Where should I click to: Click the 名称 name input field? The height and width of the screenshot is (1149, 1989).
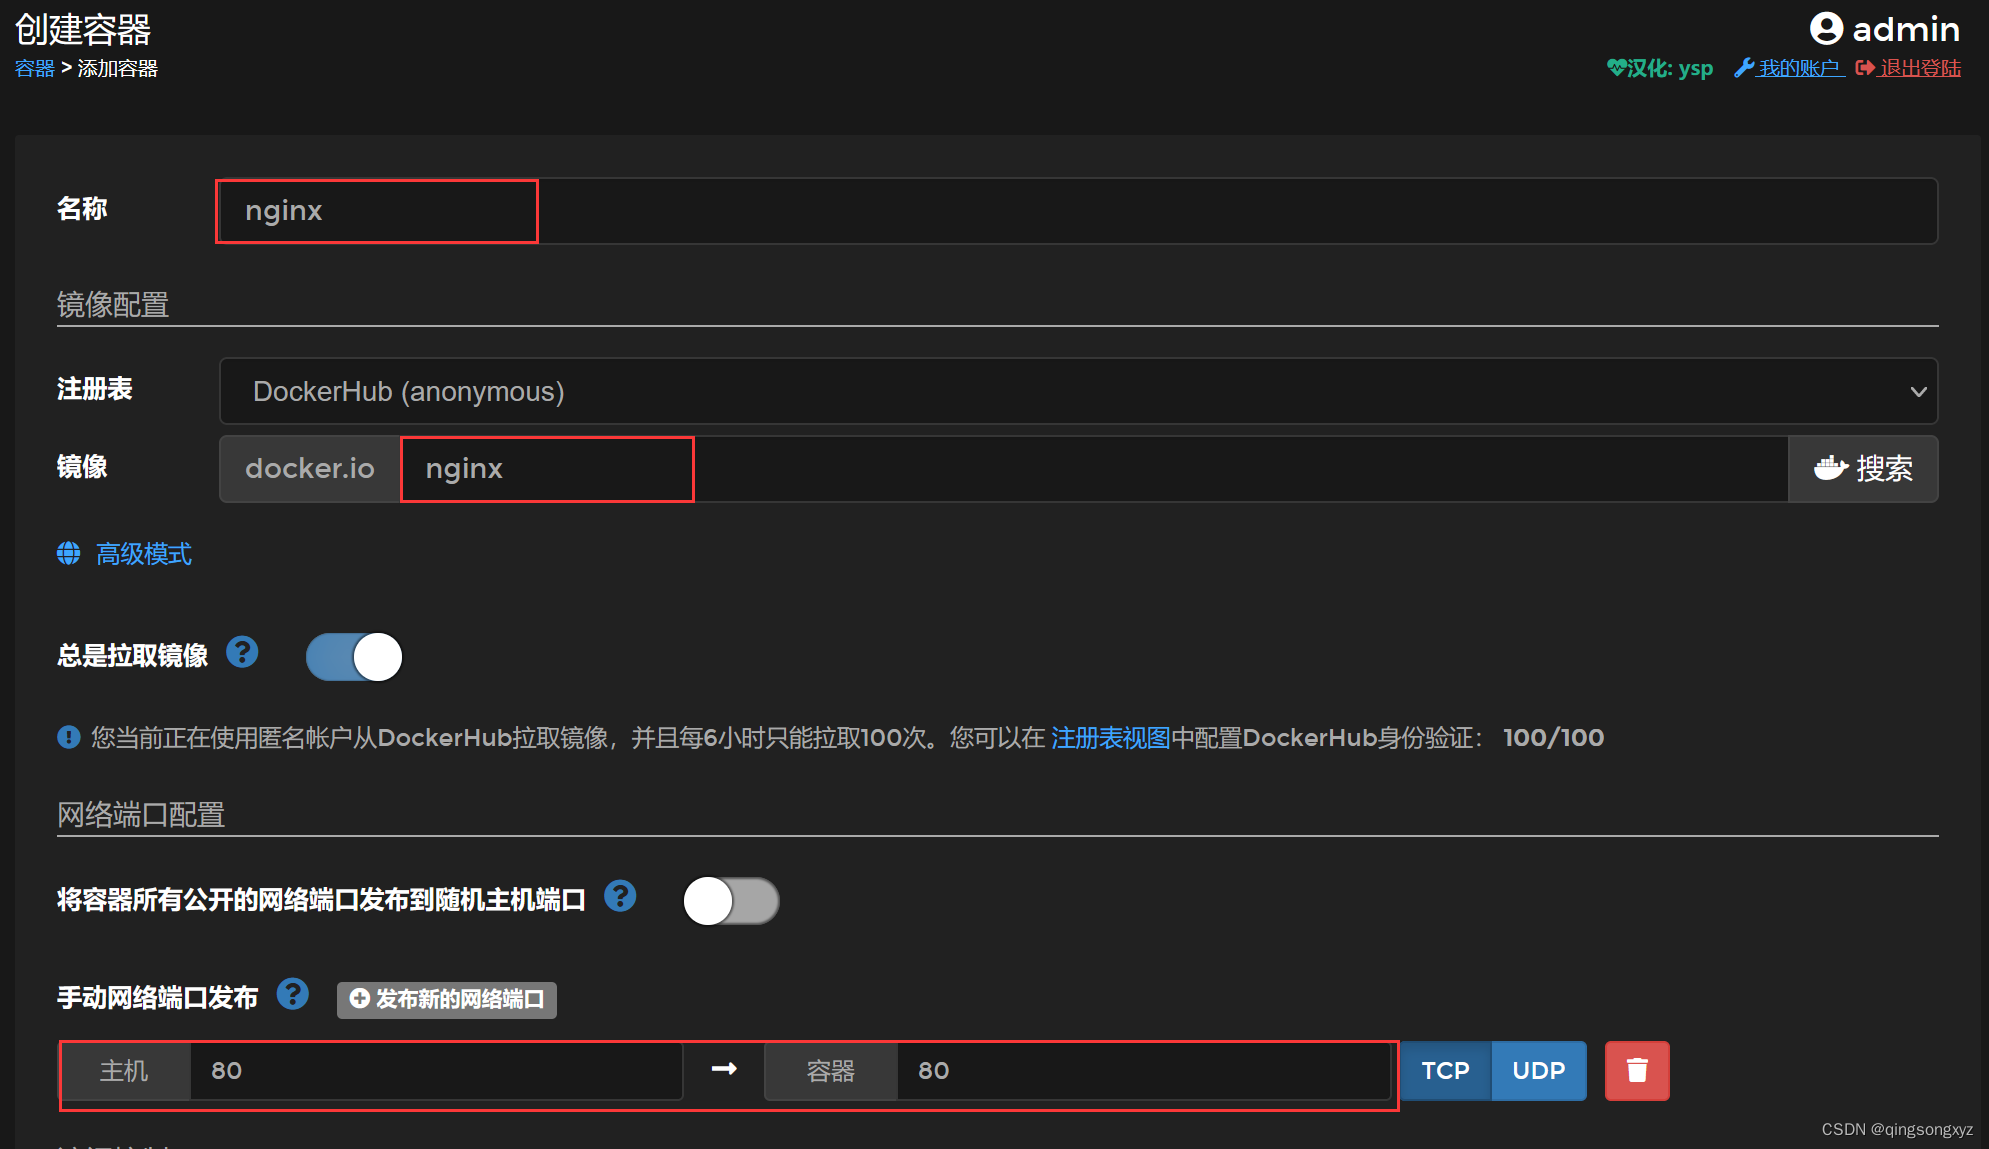point(1077,211)
